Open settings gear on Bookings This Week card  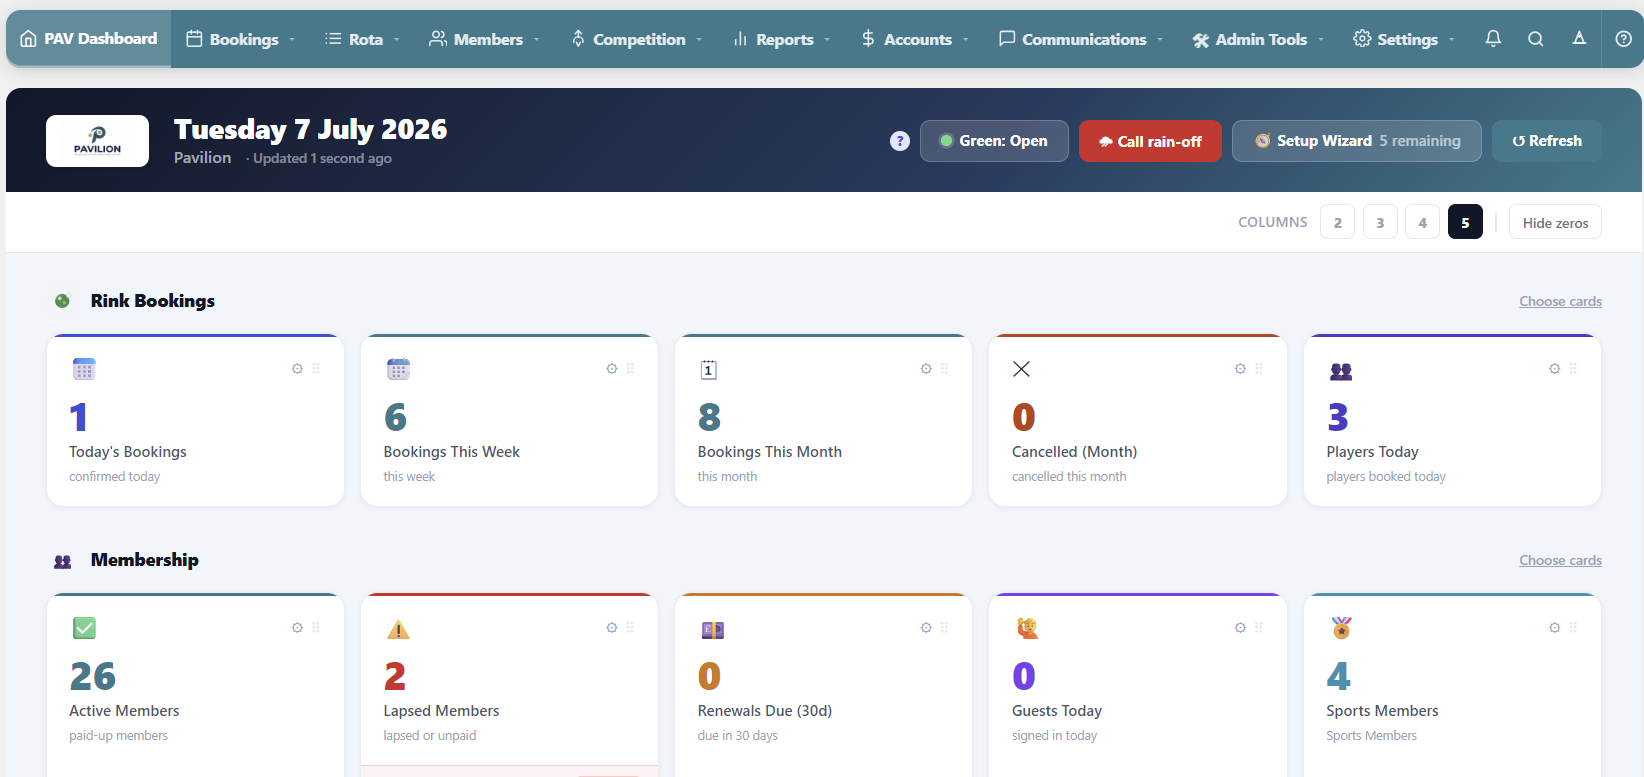(x=612, y=369)
